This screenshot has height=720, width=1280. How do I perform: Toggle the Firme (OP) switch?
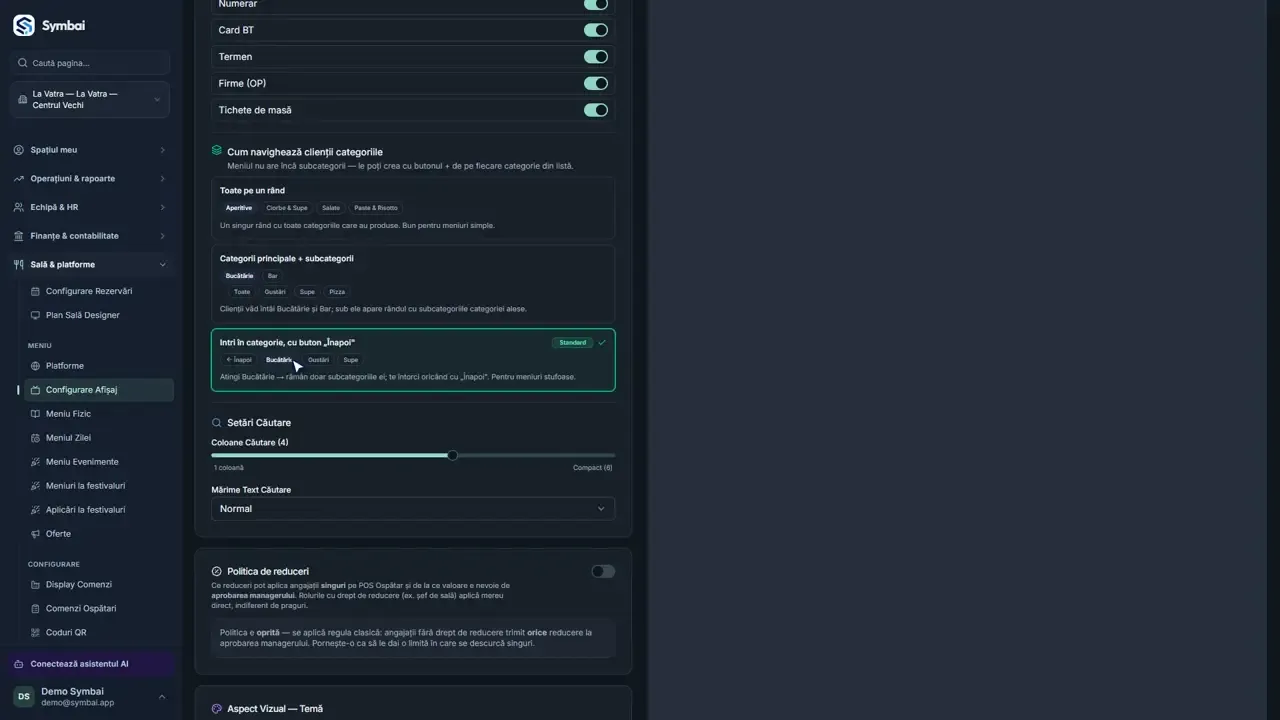pyautogui.click(x=596, y=84)
